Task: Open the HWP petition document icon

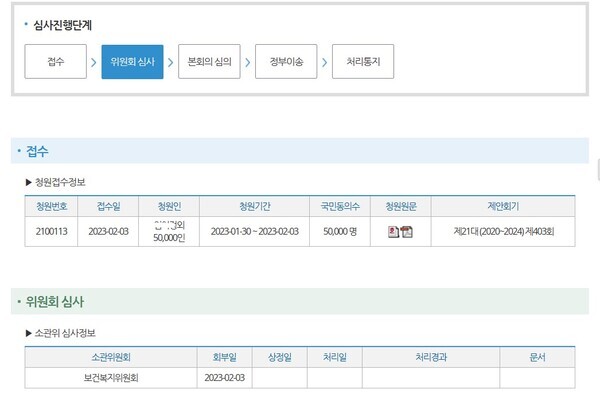Action: click(393, 232)
